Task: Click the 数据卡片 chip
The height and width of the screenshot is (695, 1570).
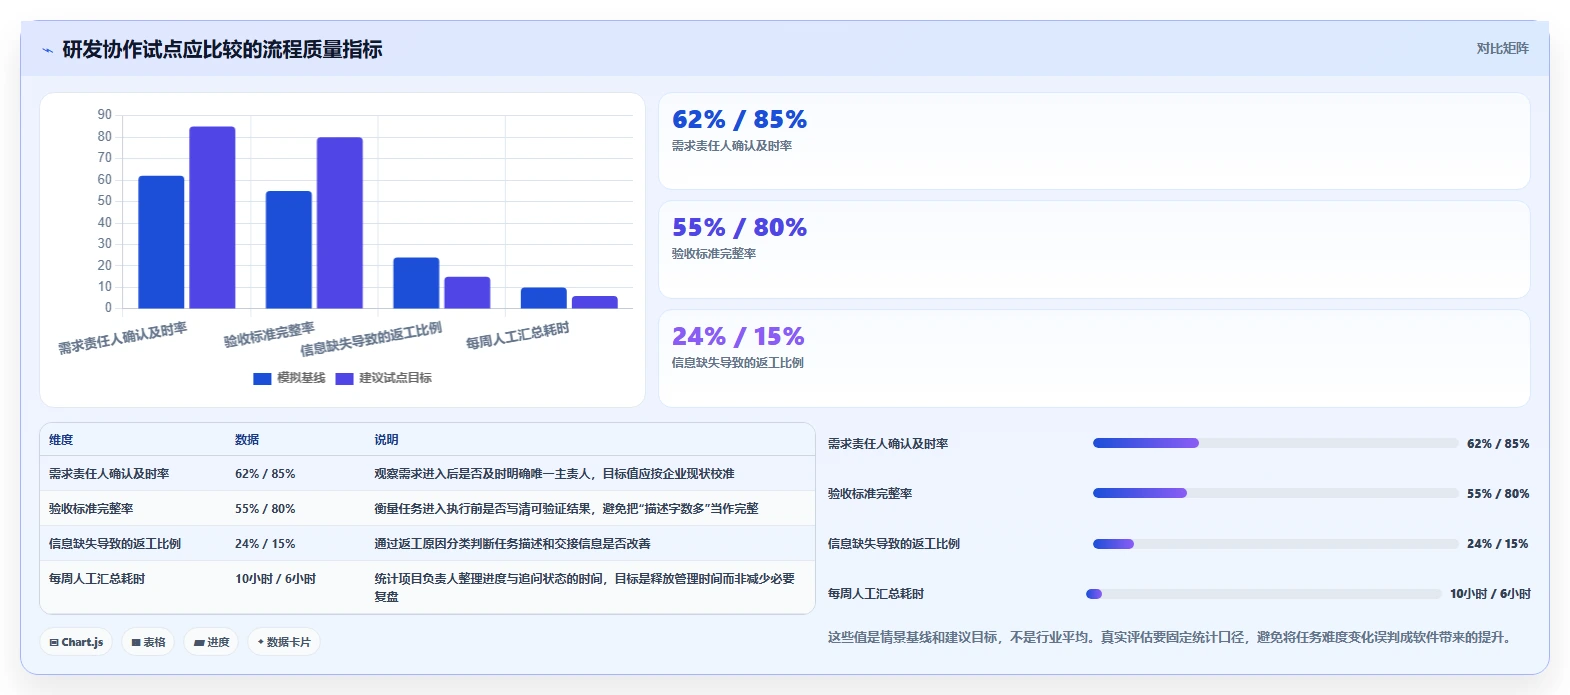Action: [284, 642]
